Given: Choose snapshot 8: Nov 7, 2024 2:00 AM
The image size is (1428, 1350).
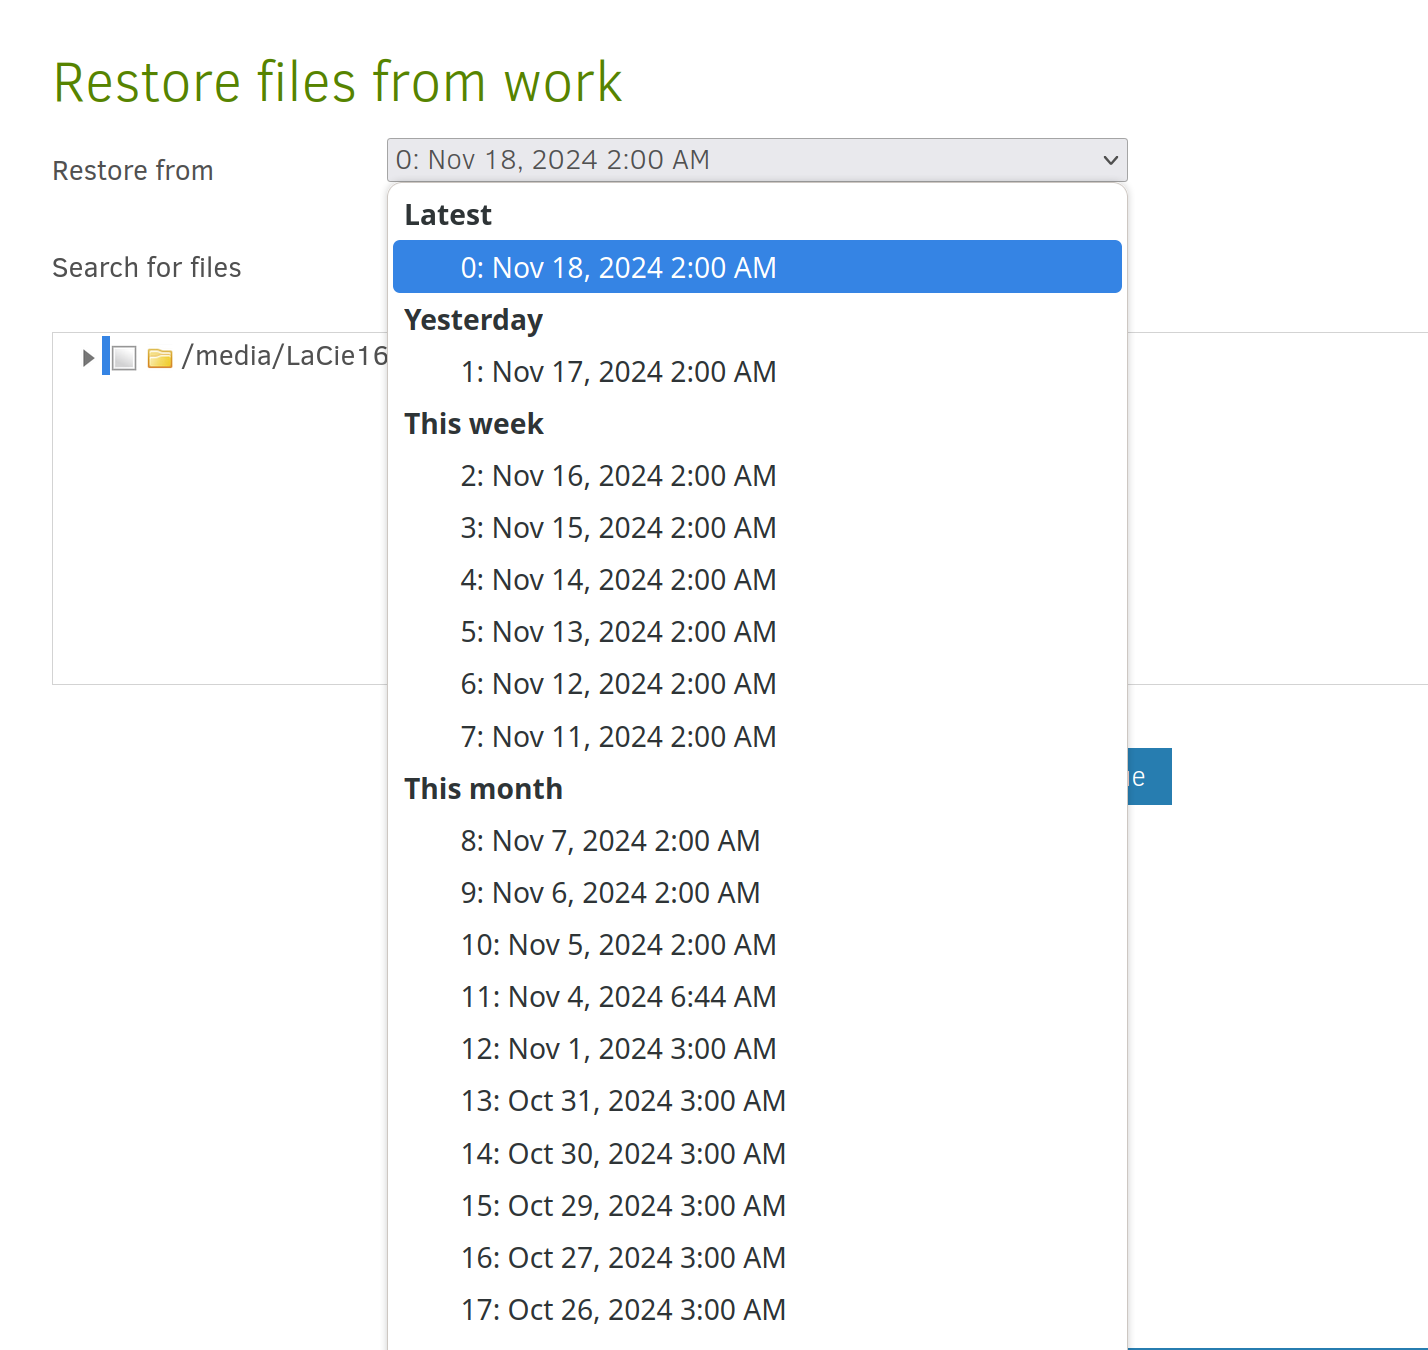Looking at the screenshot, I should 610,840.
